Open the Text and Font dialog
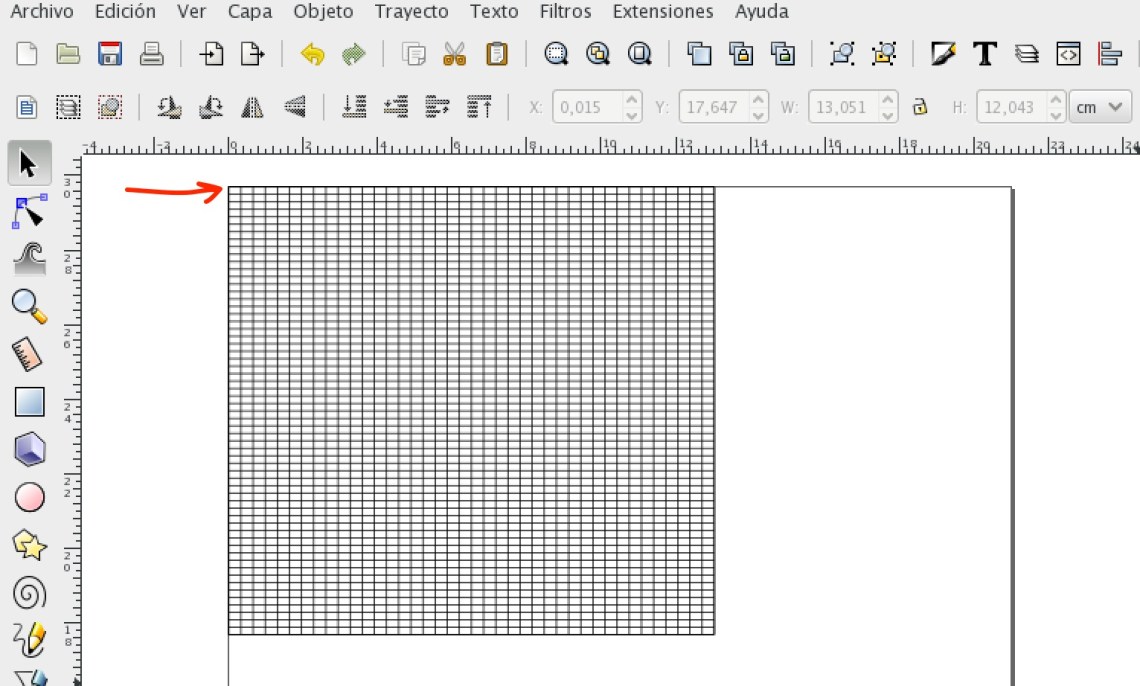The image size is (1140, 686). point(984,53)
